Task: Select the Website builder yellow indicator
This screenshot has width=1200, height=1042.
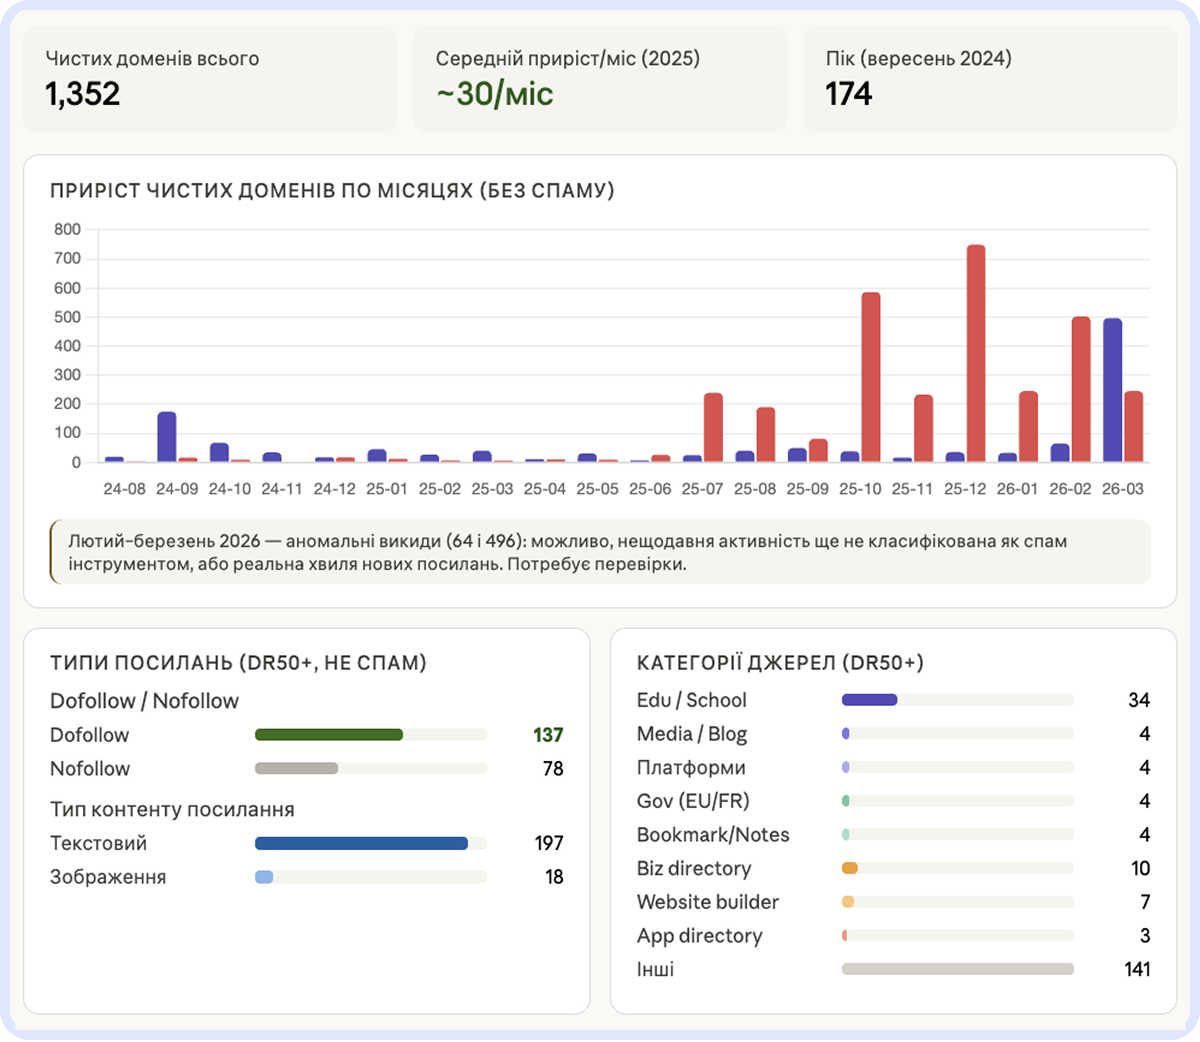Action: pyautogui.click(x=847, y=902)
